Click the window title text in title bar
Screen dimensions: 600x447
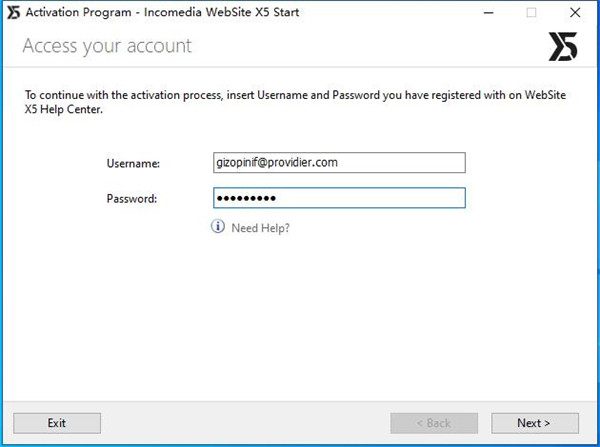pos(161,12)
